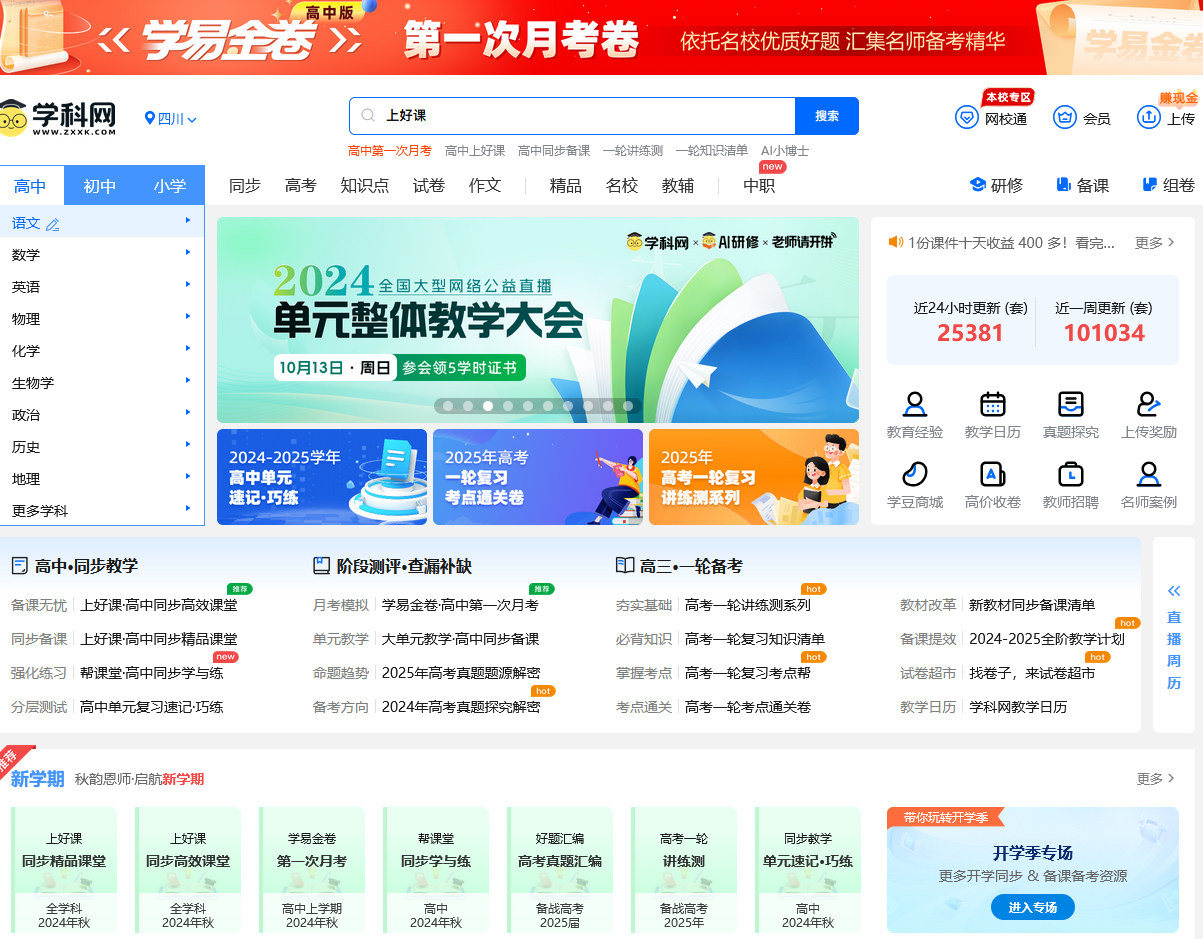Open the 网校通 heart-shield icon
This screenshot has width=1203, height=939.
point(966,117)
